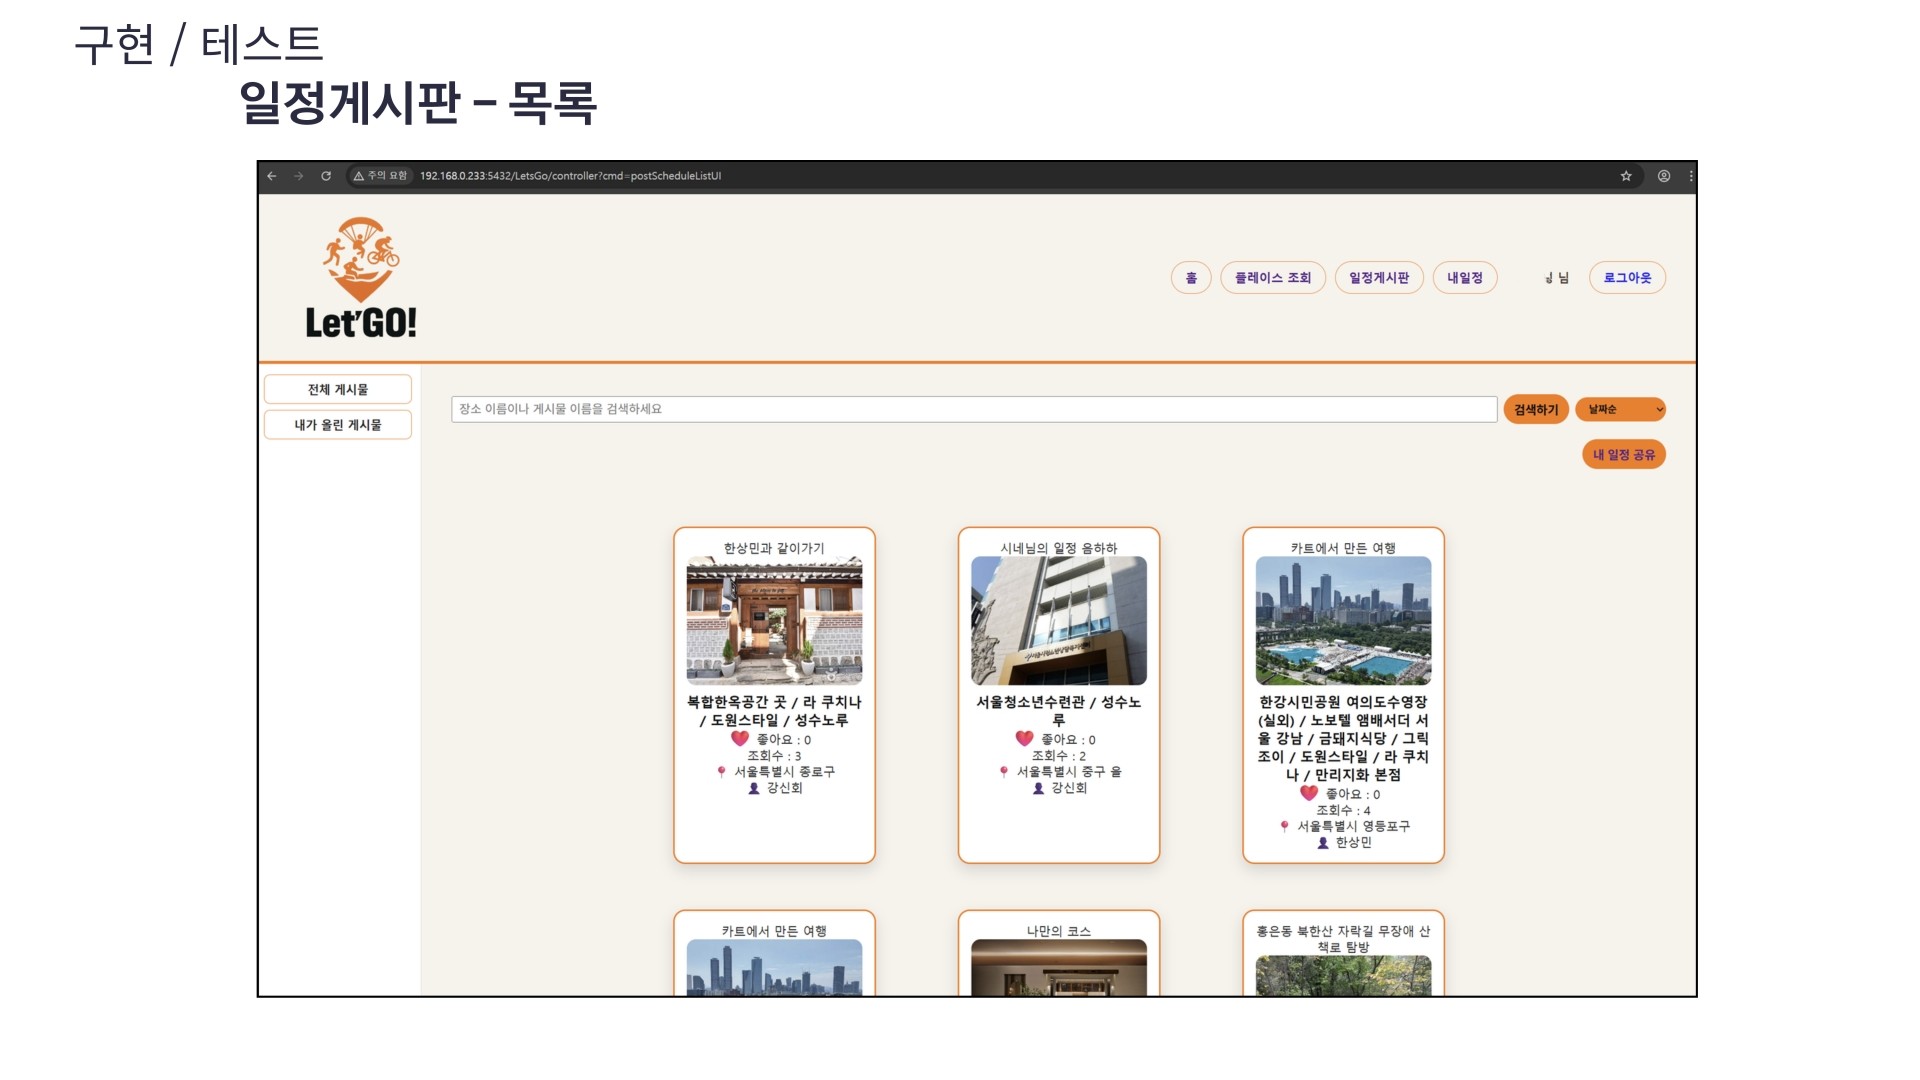Click the location pin beside '서울특별시 종로구'
Screen dimensions: 1920x1080
coord(721,772)
